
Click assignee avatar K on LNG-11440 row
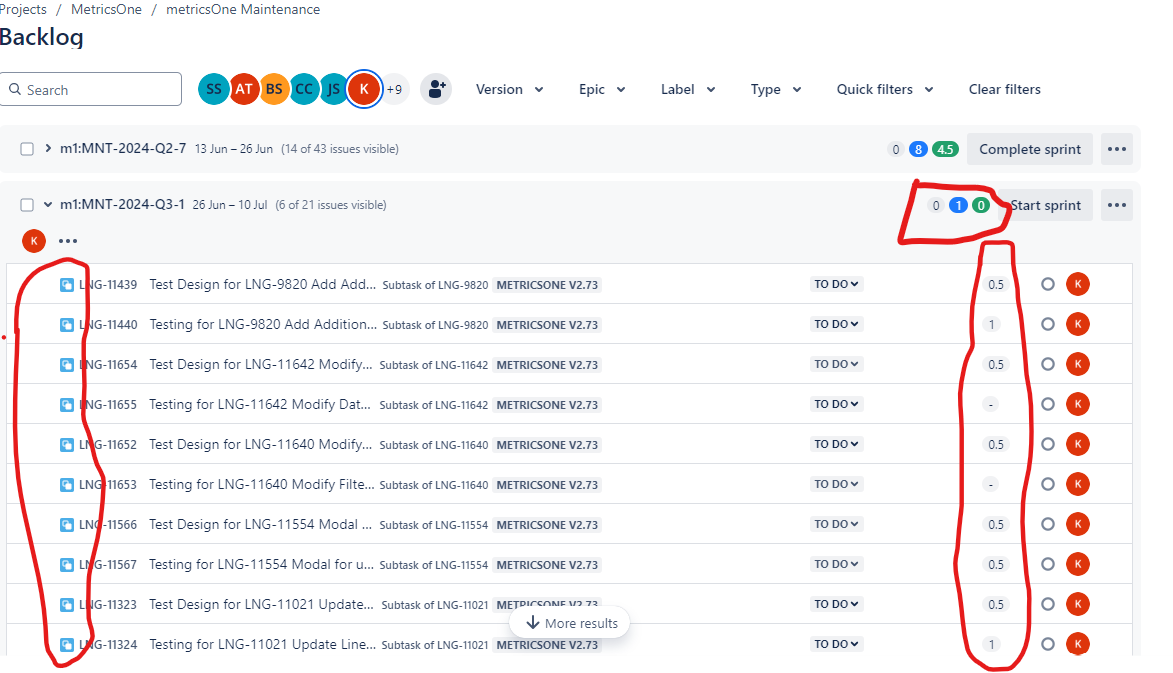pyautogui.click(x=1078, y=324)
